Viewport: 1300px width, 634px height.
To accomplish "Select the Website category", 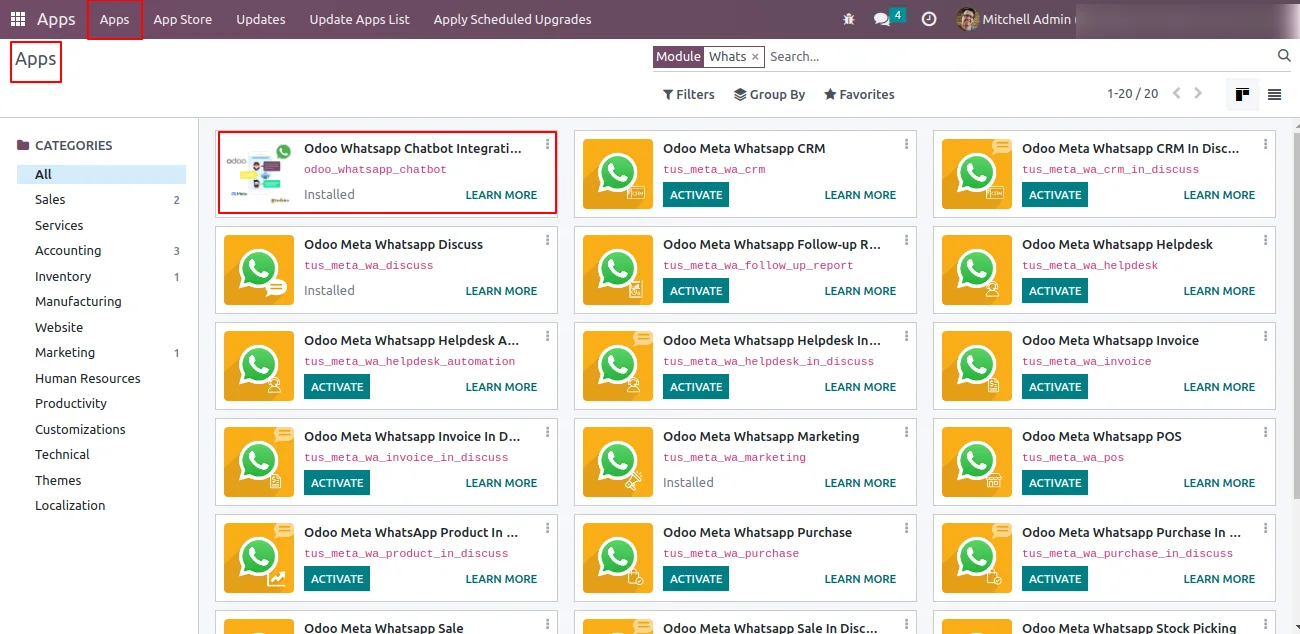I will tap(101, 327).
